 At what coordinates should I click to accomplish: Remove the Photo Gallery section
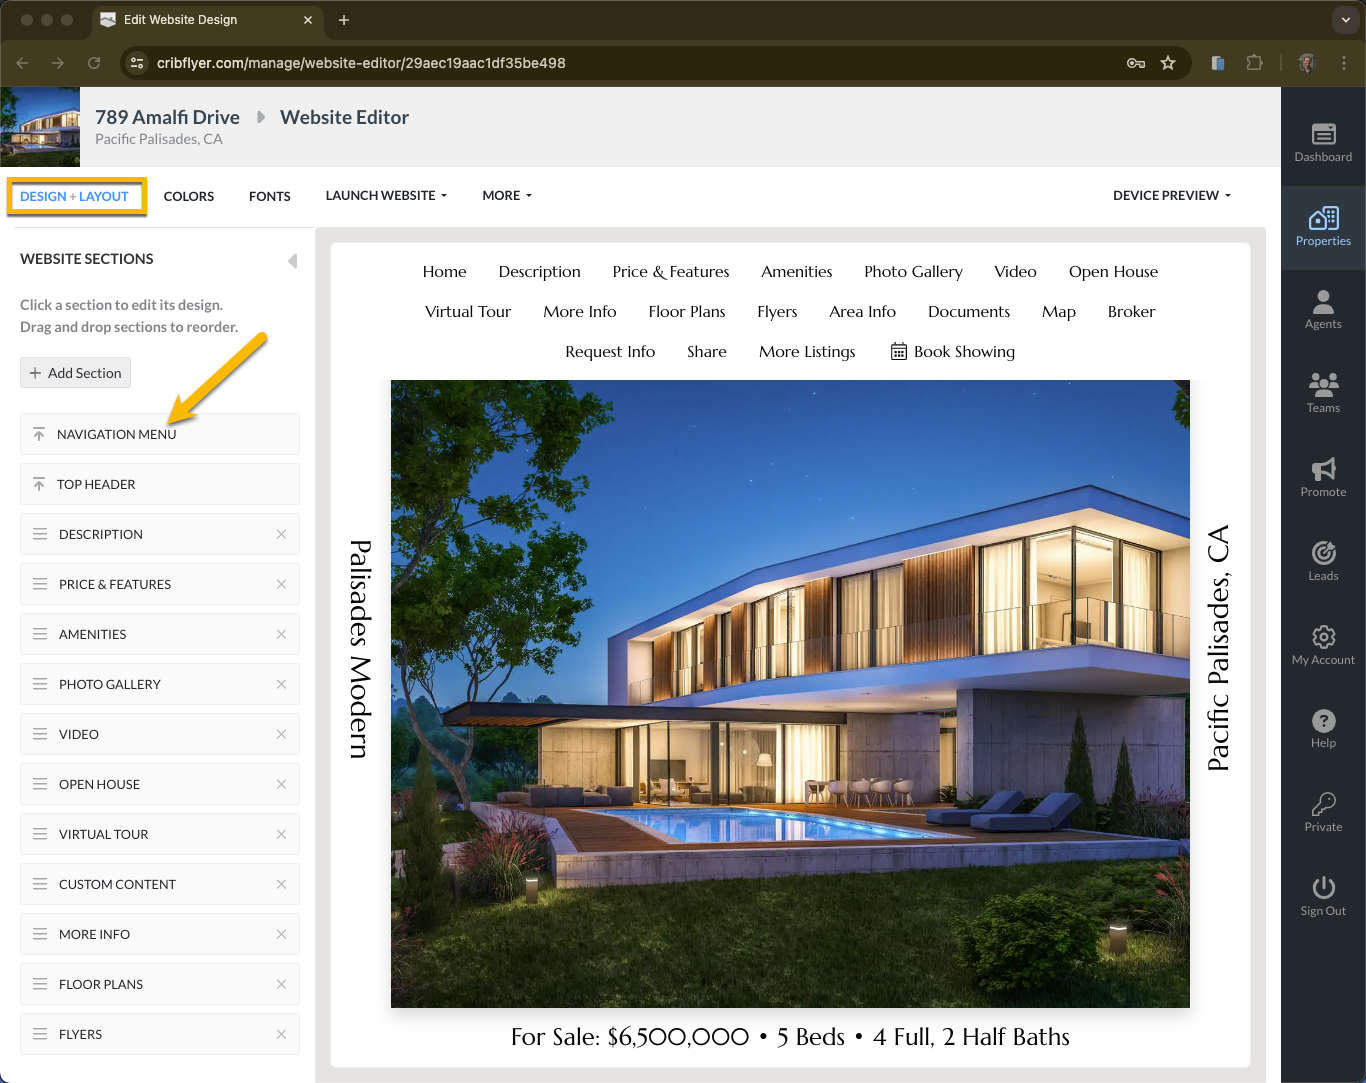click(281, 684)
